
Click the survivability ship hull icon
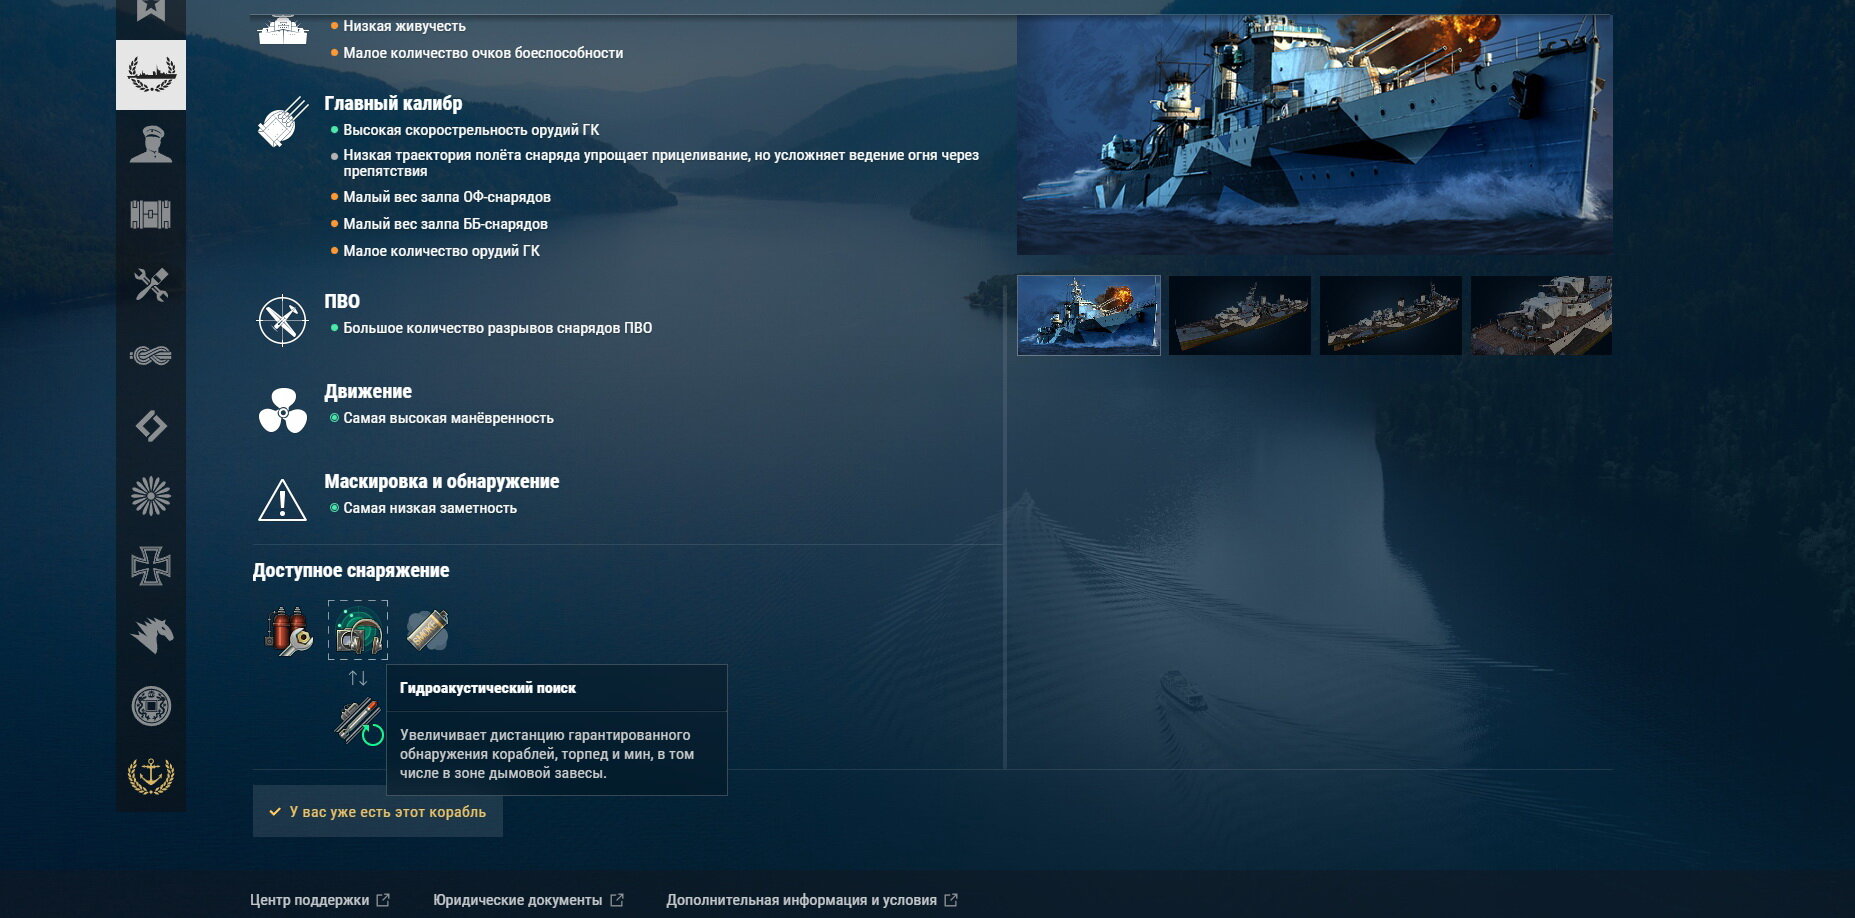[283, 30]
